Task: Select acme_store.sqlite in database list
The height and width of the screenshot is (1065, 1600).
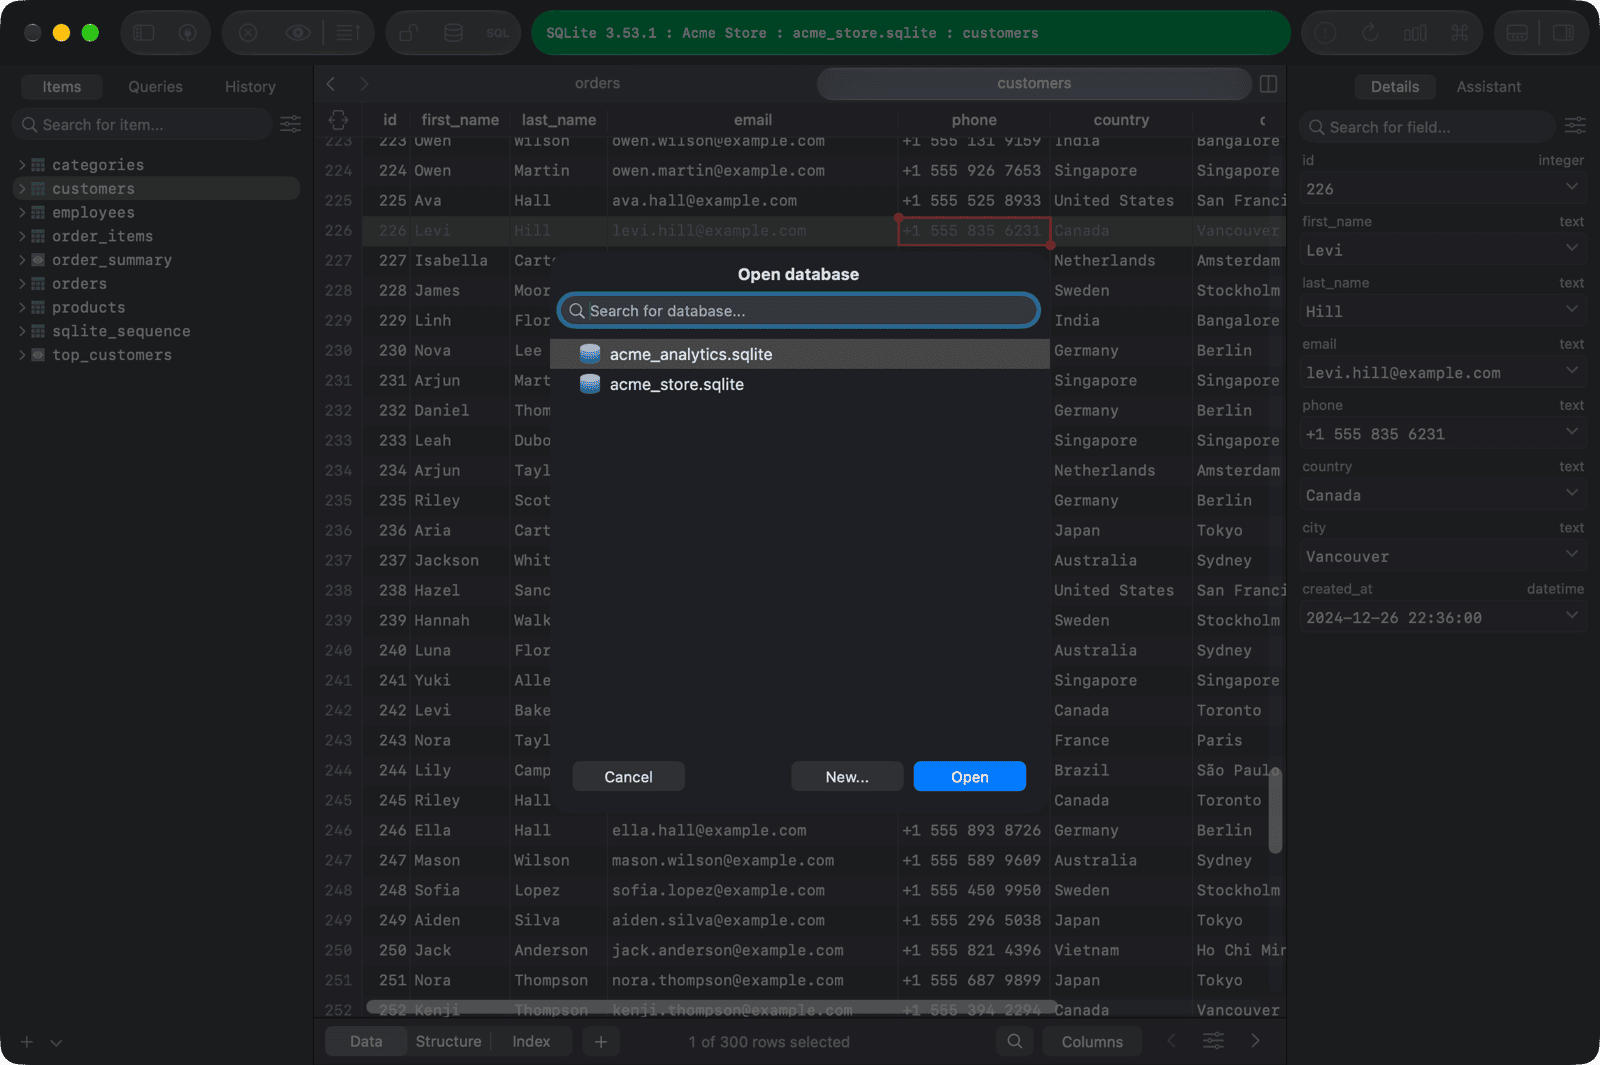Action: (x=800, y=384)
